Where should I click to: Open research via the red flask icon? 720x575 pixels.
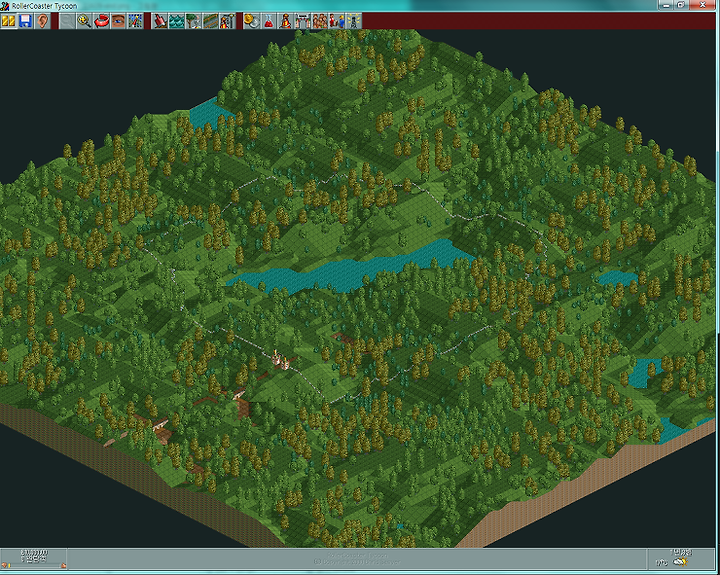pyautogui.click(x=269, y=21)
